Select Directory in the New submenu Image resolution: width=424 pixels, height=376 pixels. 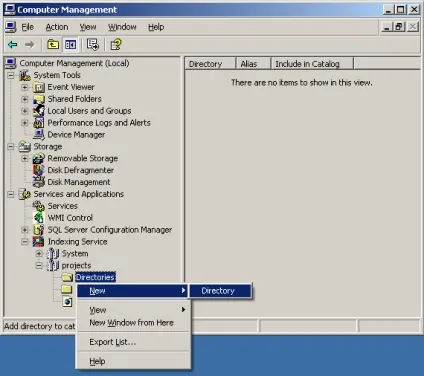(x=220, y=291)
